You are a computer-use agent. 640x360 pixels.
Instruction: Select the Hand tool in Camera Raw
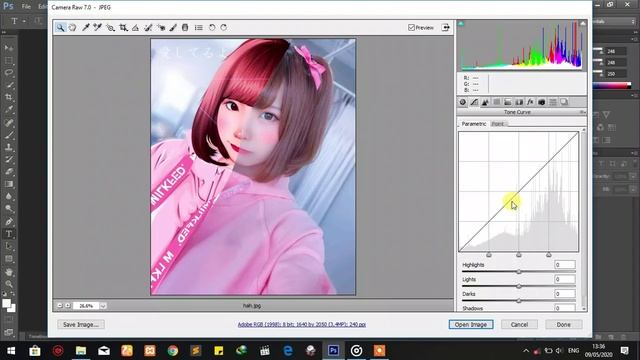[x=72, y=28]
